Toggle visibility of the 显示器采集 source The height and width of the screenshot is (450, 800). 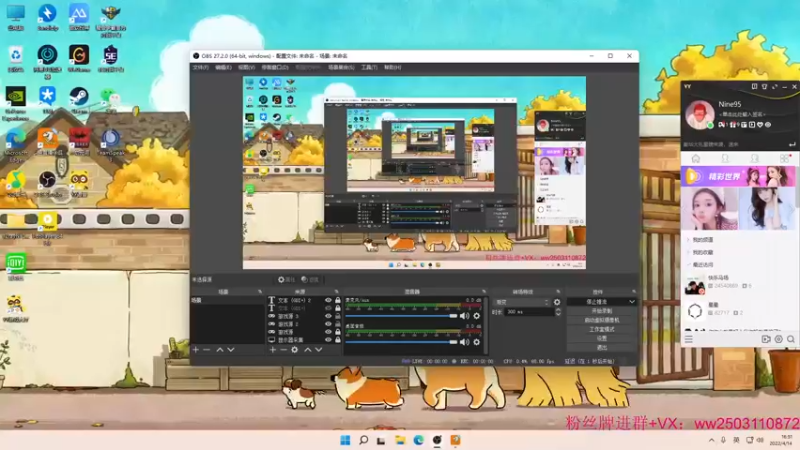(328, 340)
